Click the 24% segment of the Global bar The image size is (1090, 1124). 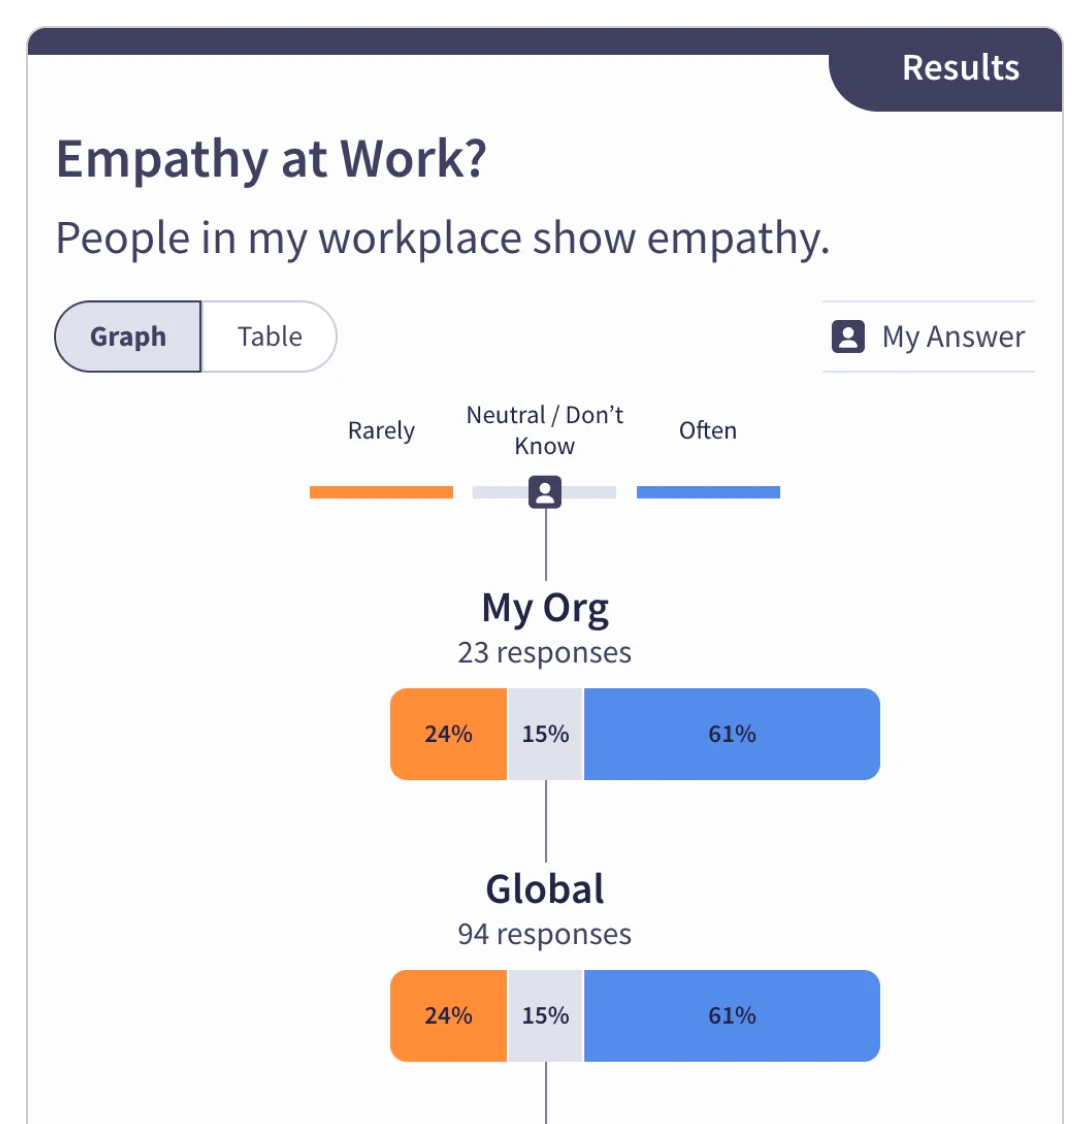(x=448, y=1015)
